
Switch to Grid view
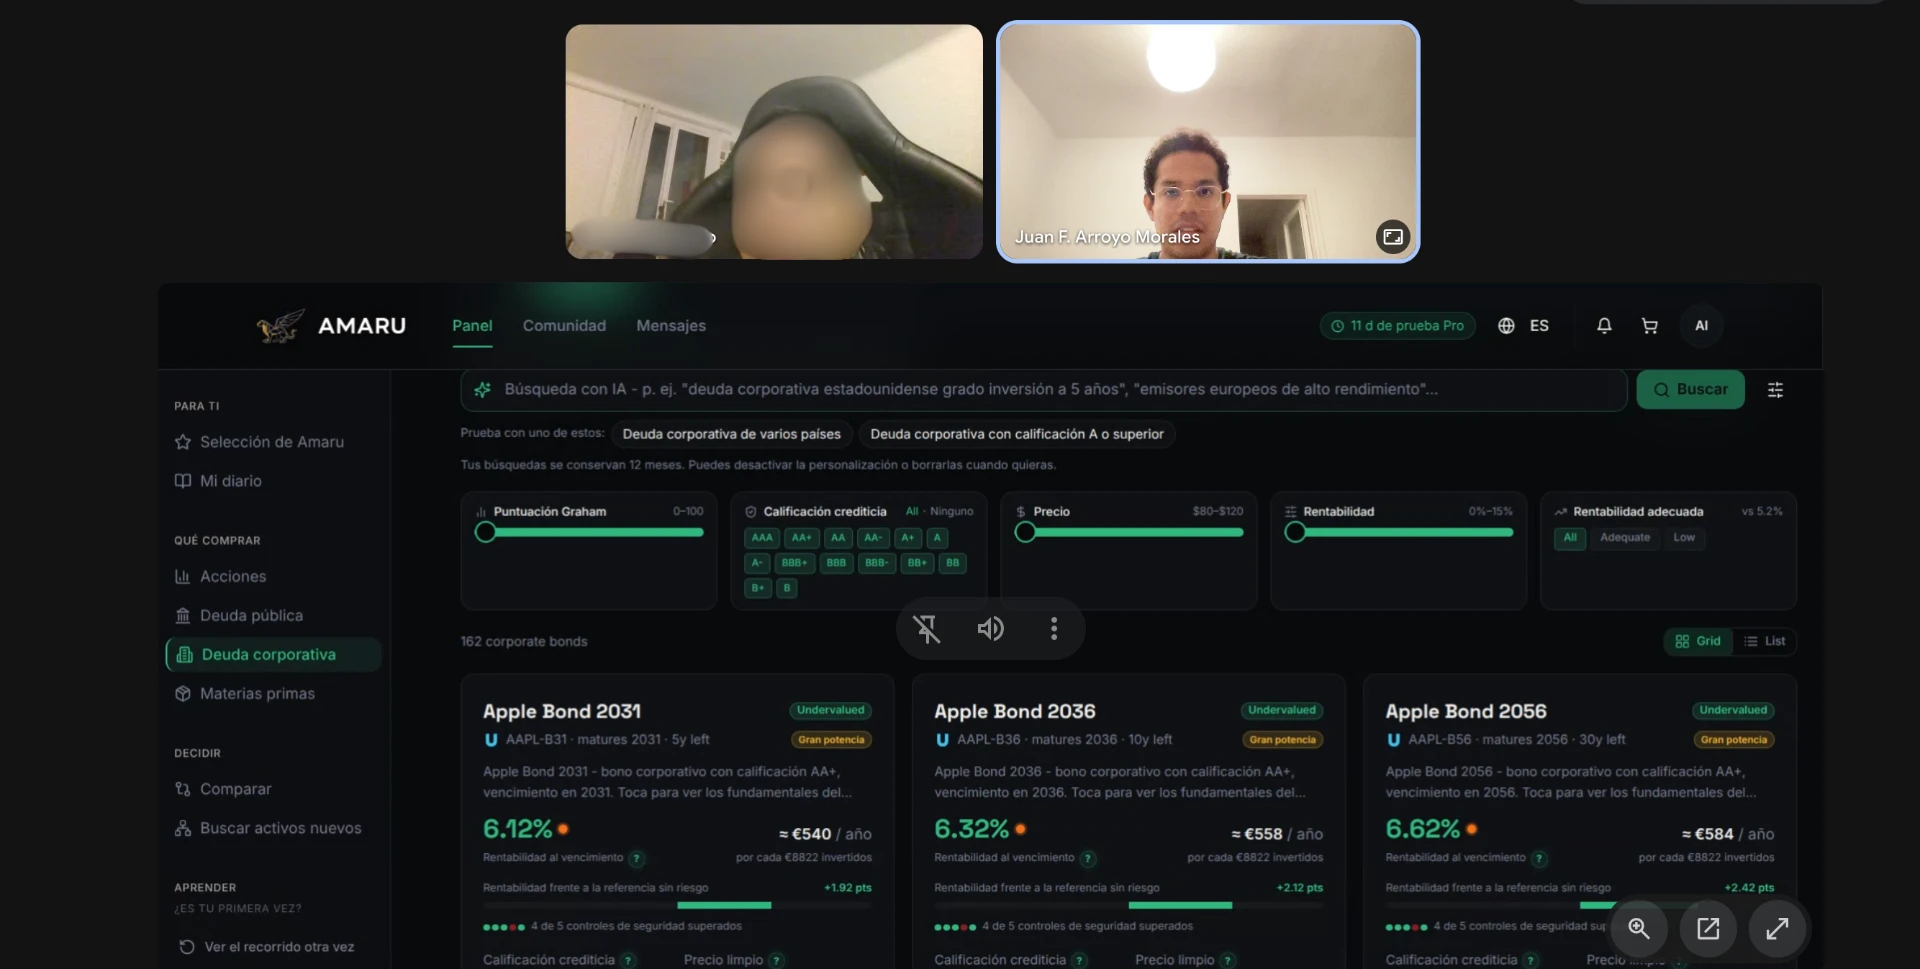pyautogui.click(x=1698, y=641)
